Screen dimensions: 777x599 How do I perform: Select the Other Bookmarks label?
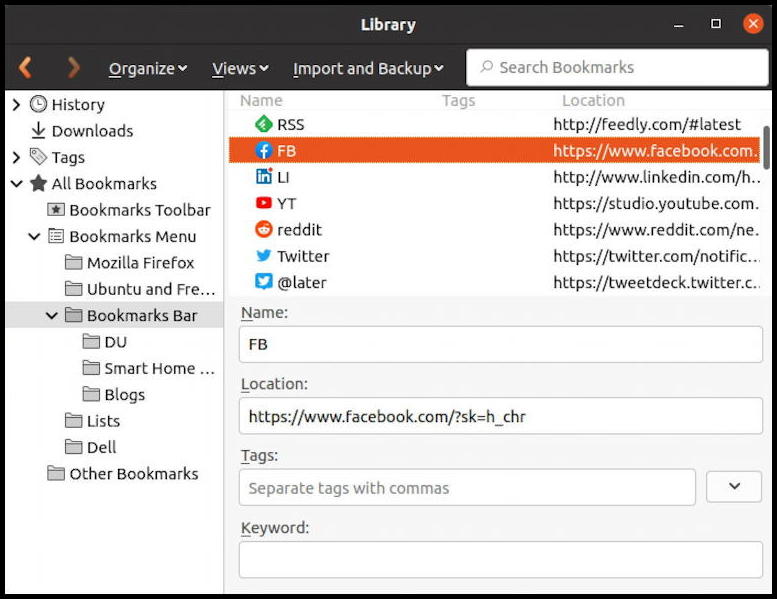134,474
